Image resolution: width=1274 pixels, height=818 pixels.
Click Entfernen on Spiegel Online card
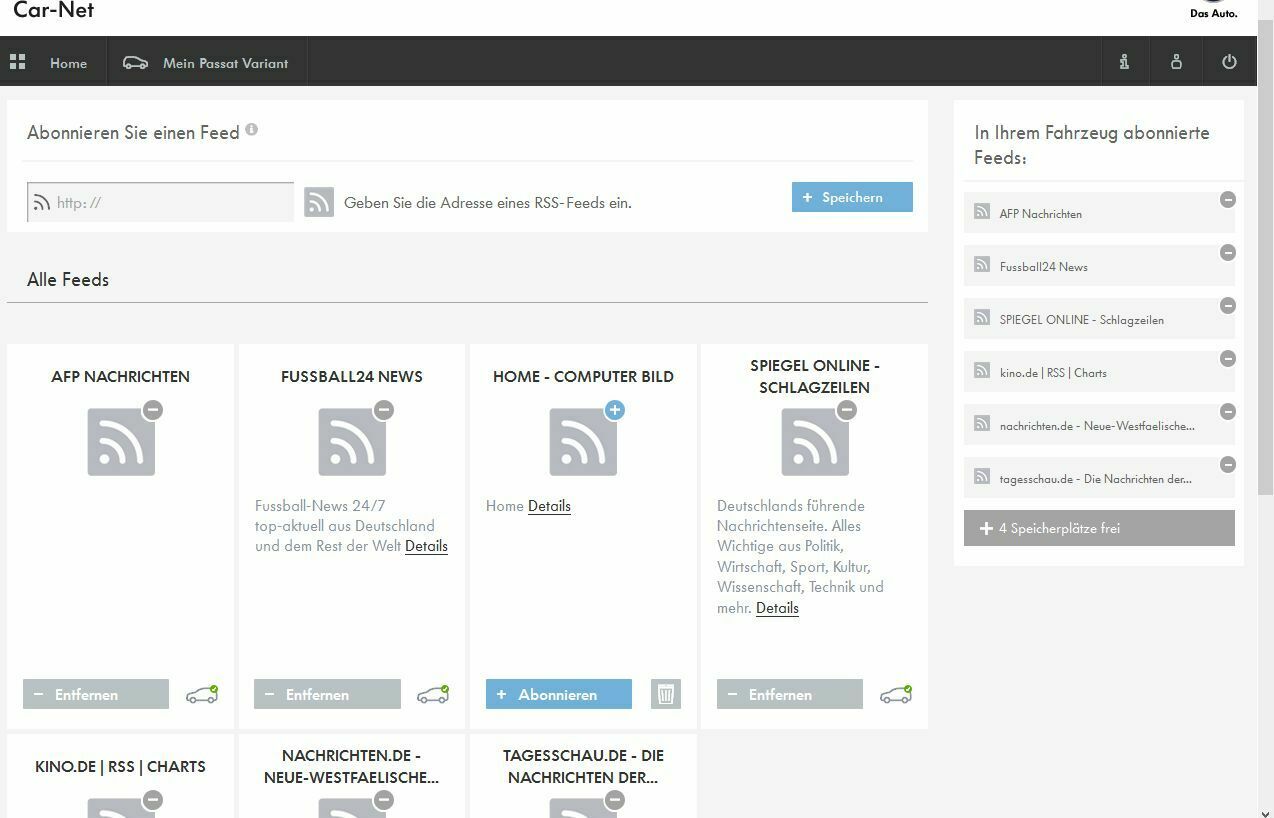coord(790,694)
